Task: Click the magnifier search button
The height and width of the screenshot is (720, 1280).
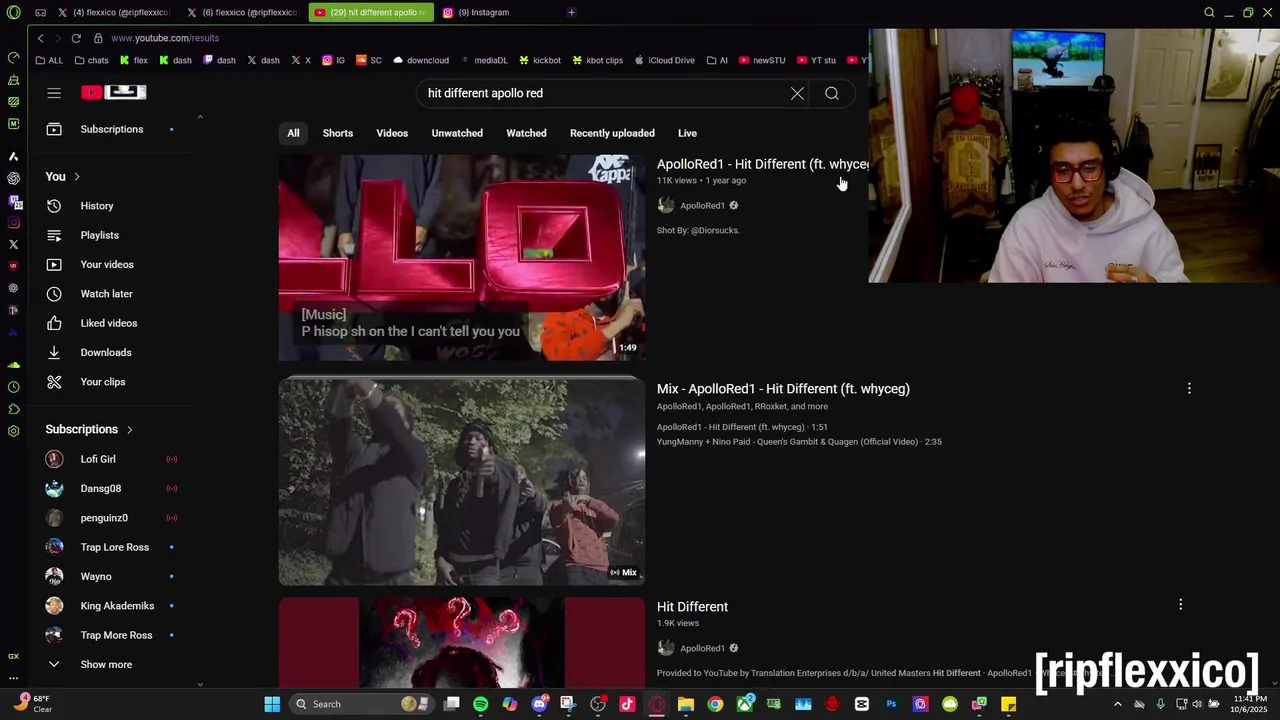Action: [832, 93]
